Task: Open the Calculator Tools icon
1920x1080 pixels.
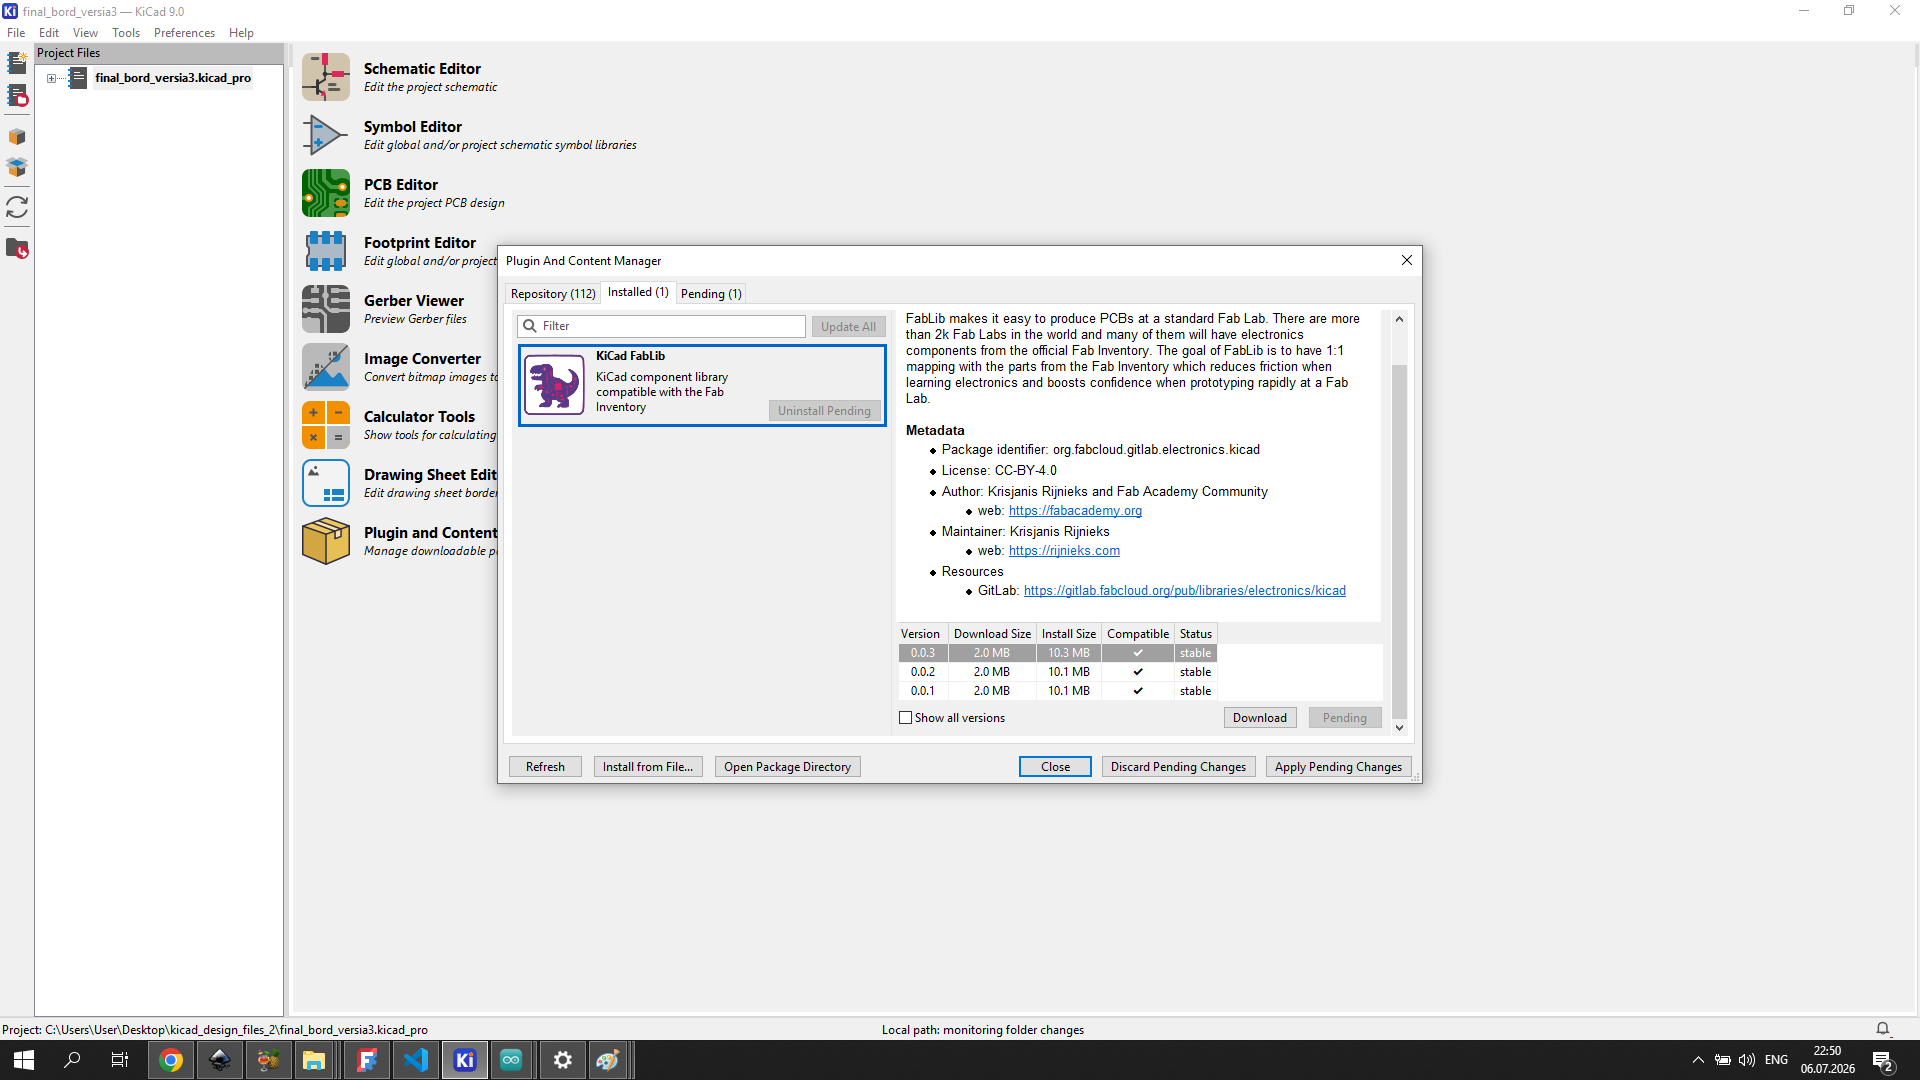Action: point(326,425)
